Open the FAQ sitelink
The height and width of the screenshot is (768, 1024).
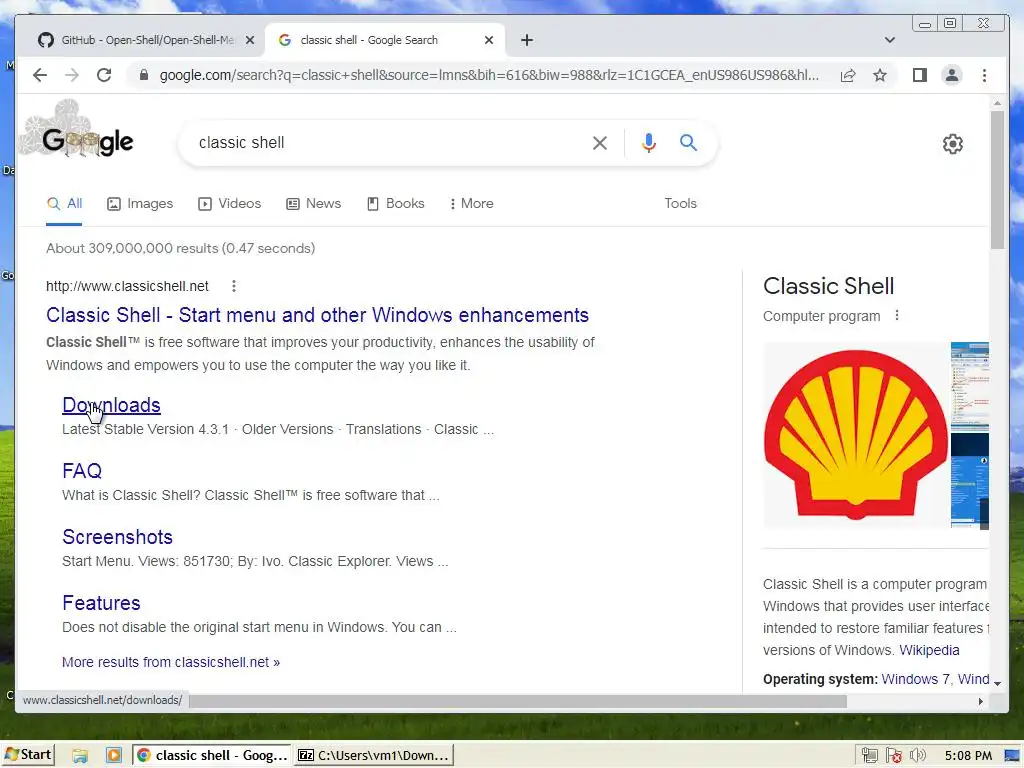pos(82,471)
